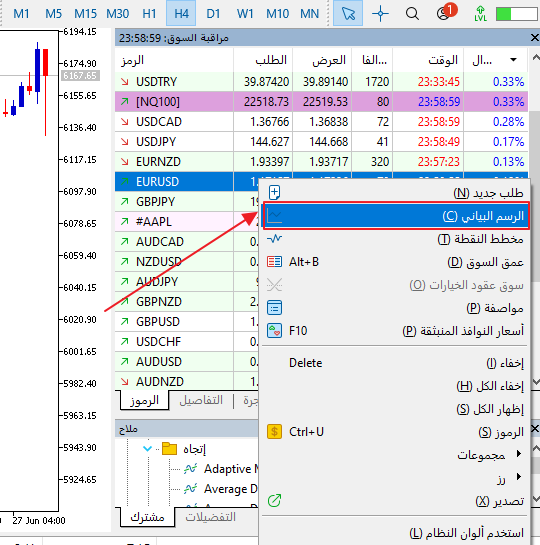Select the standard arrow cursor tool

pos(348,14)
